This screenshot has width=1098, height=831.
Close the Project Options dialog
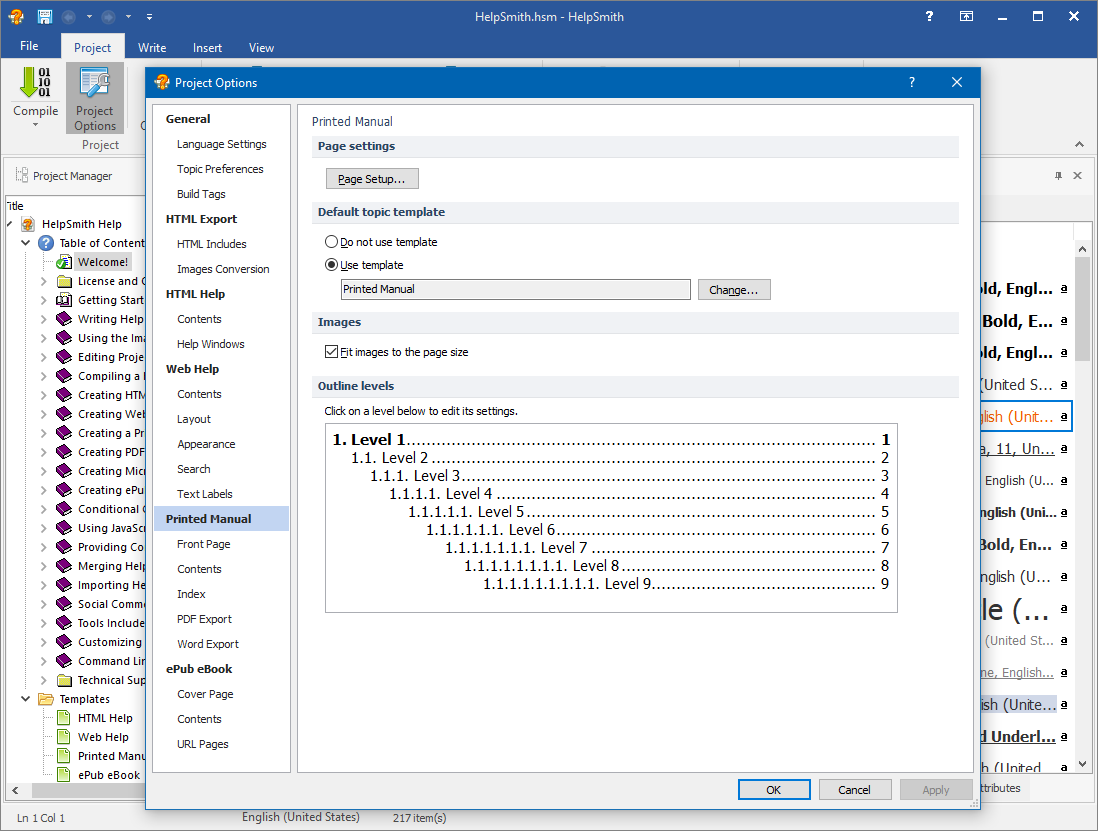[957, 83]
